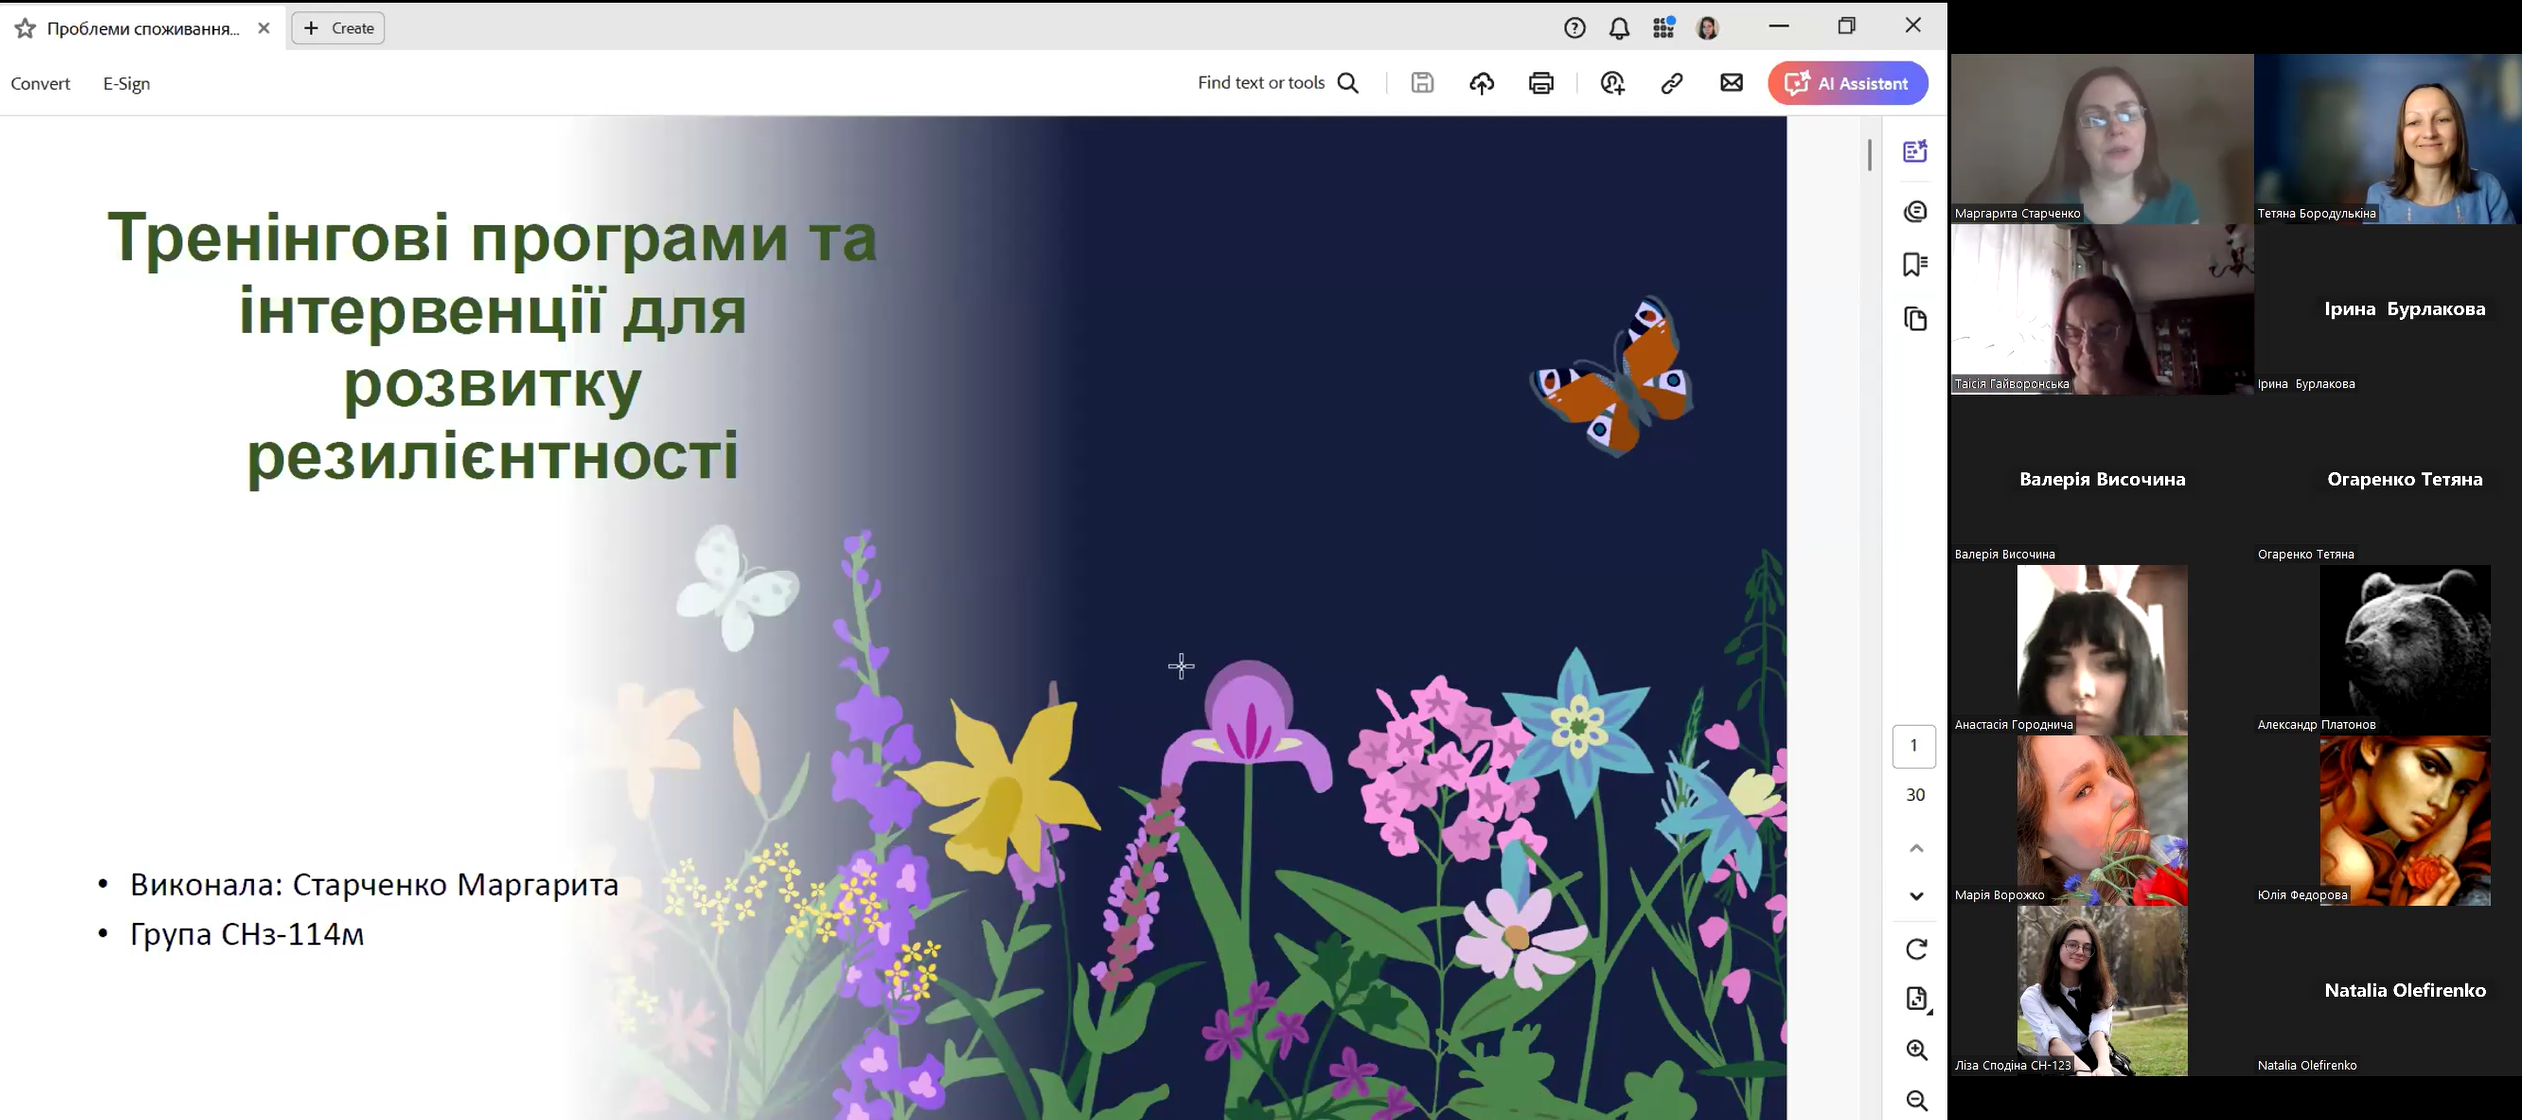
Task: Click zoom out magnifier icon
Action: [1916, 1101]
